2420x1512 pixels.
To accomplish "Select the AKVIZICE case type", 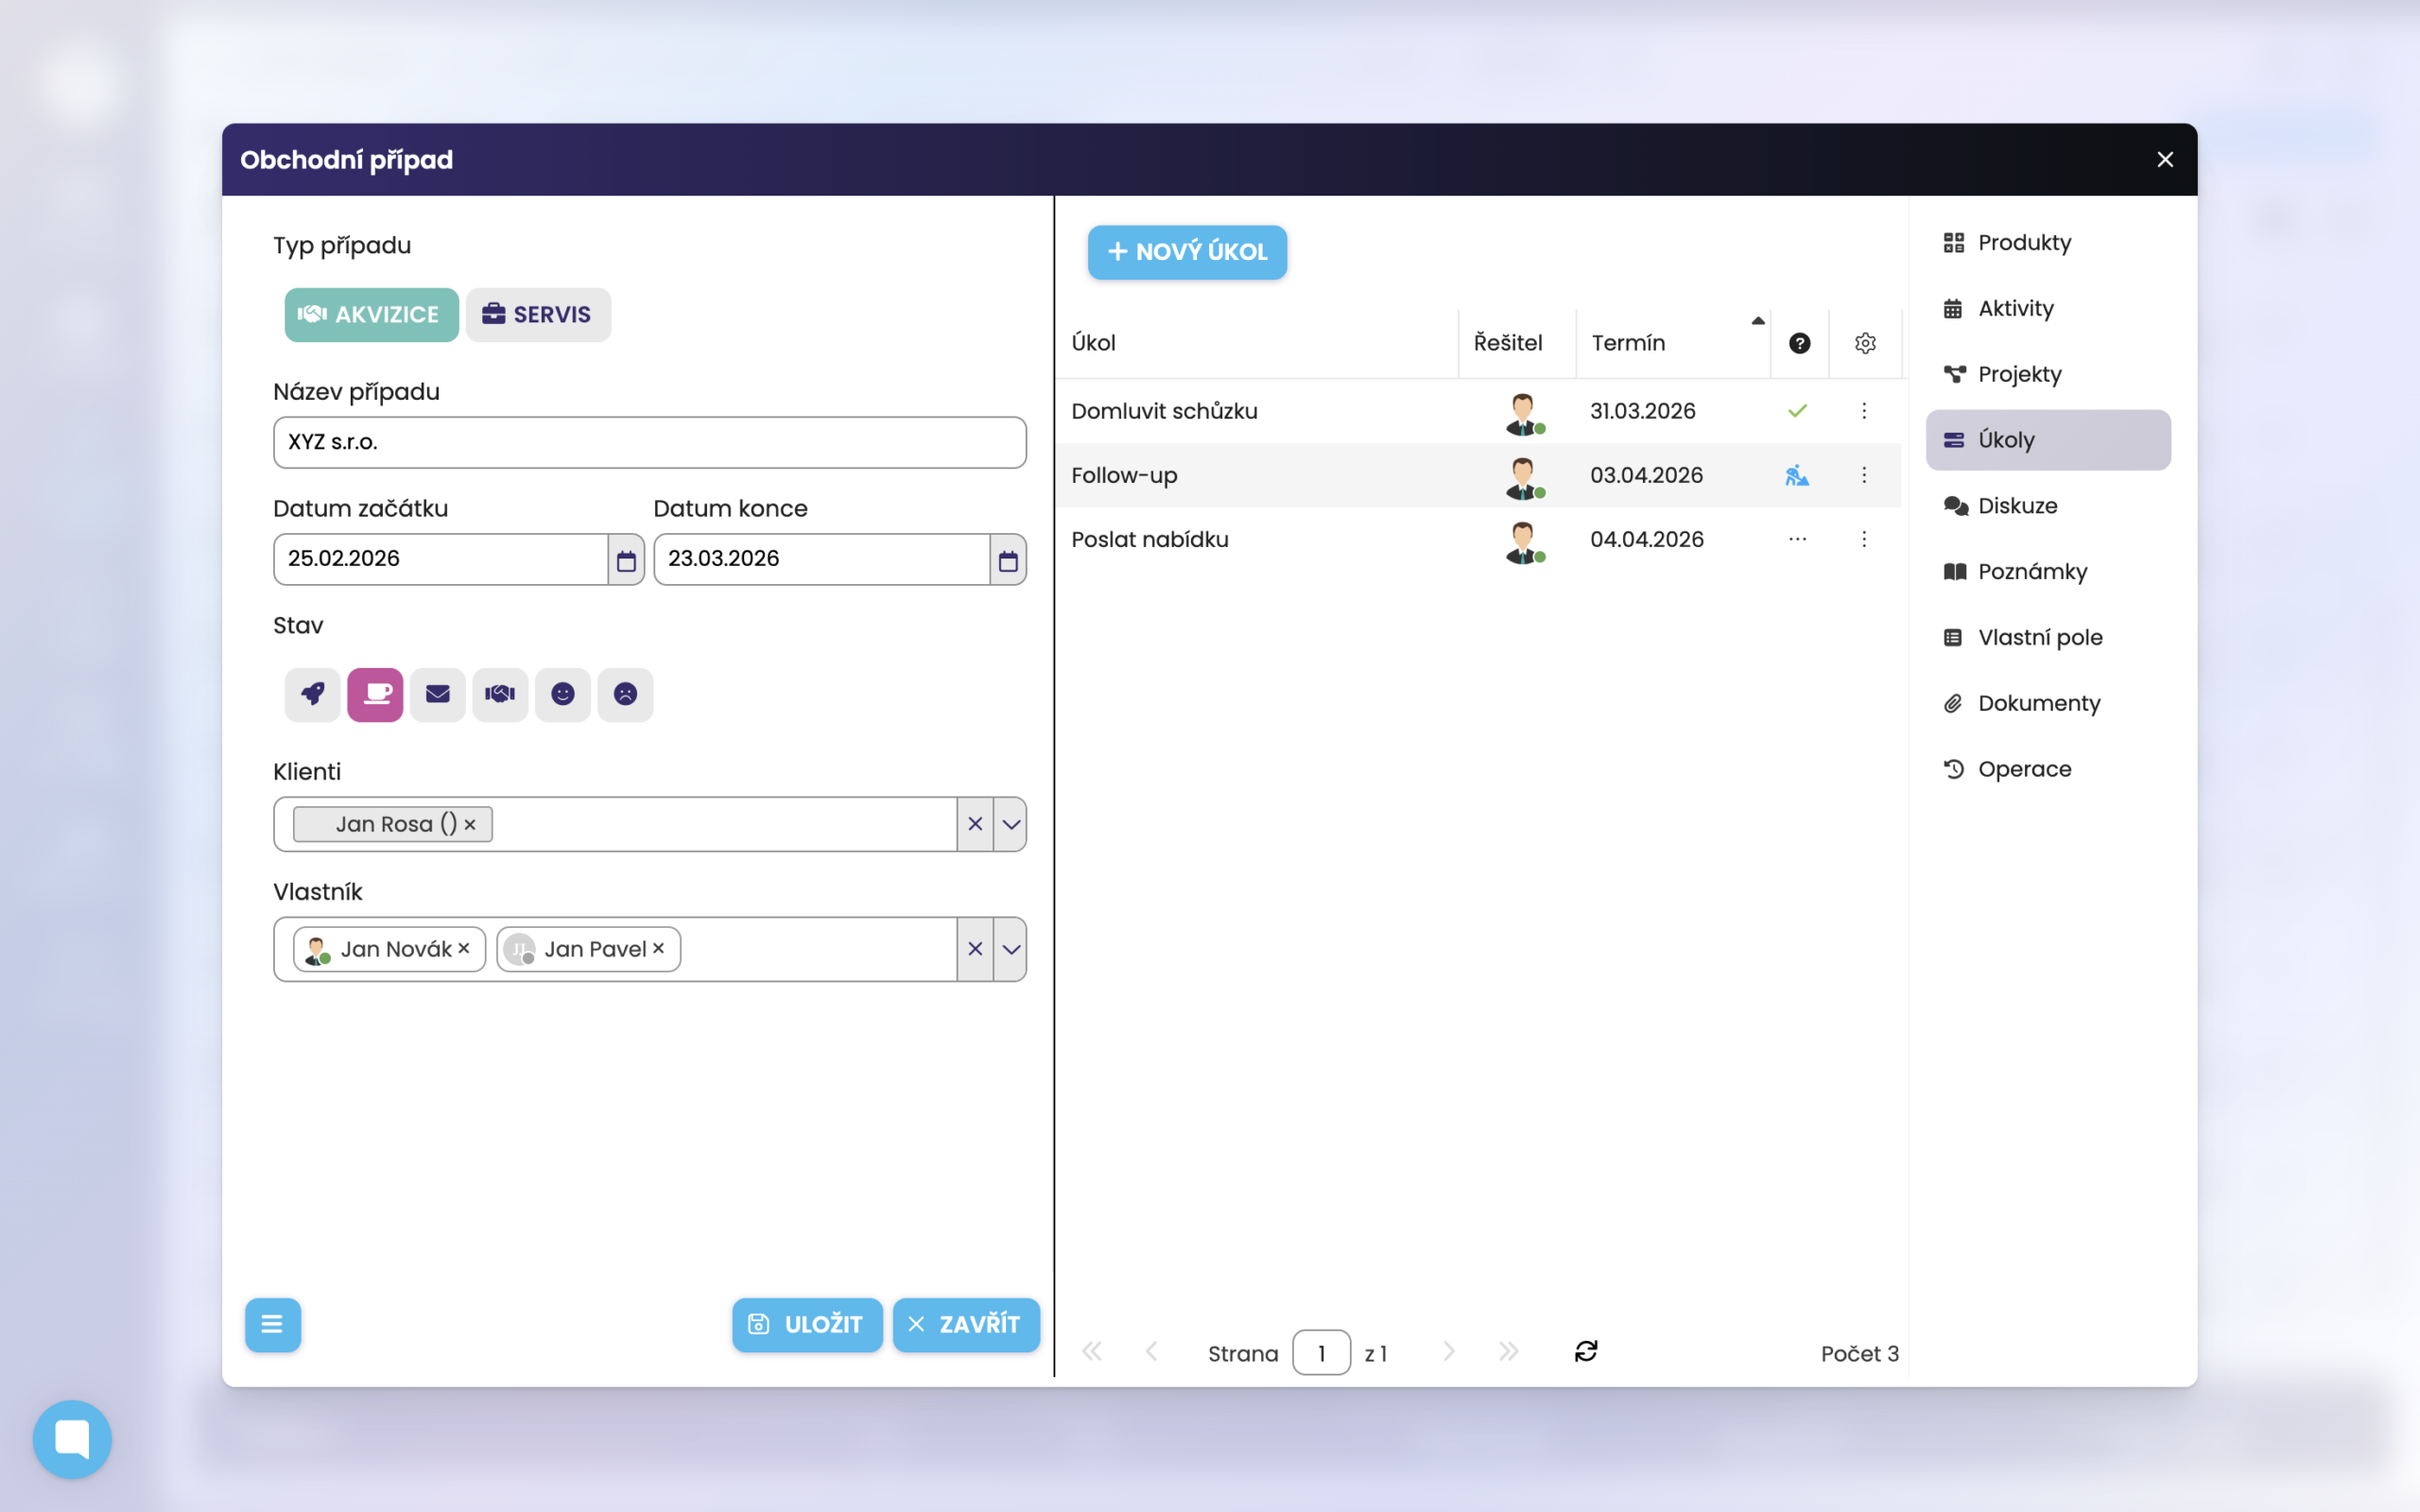I will click(x=371, y=315).
